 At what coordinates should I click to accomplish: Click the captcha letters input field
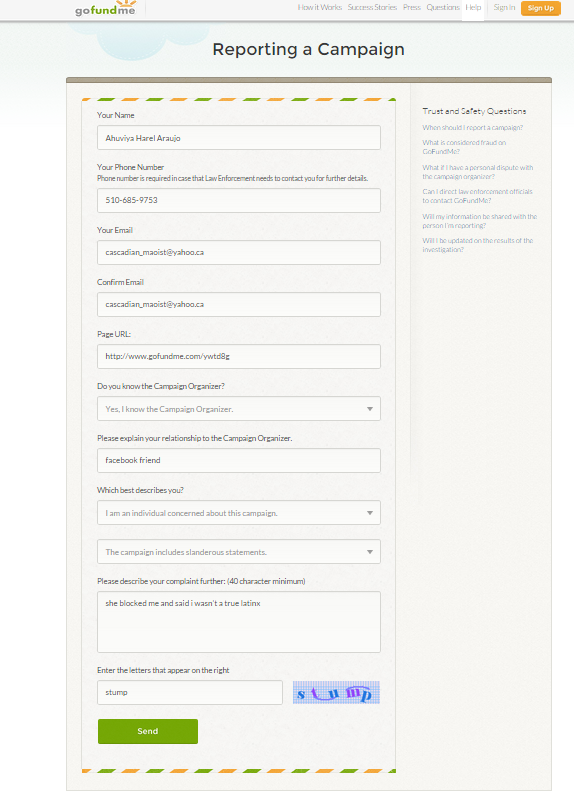pos(190,692)
